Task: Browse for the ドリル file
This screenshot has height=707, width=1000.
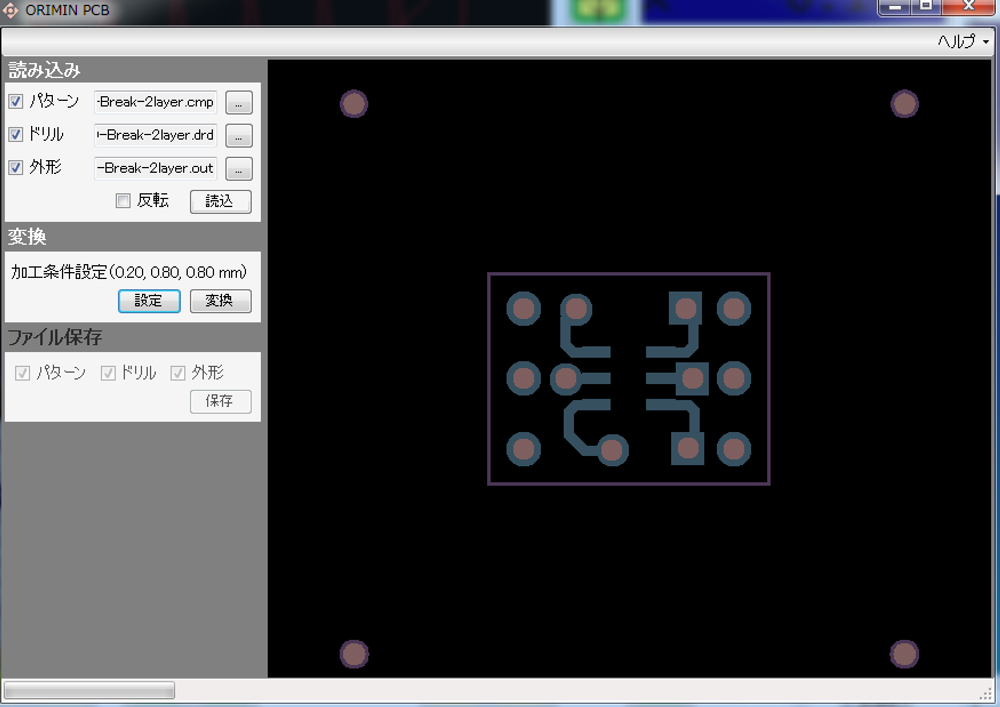Action: coord(238,135)
